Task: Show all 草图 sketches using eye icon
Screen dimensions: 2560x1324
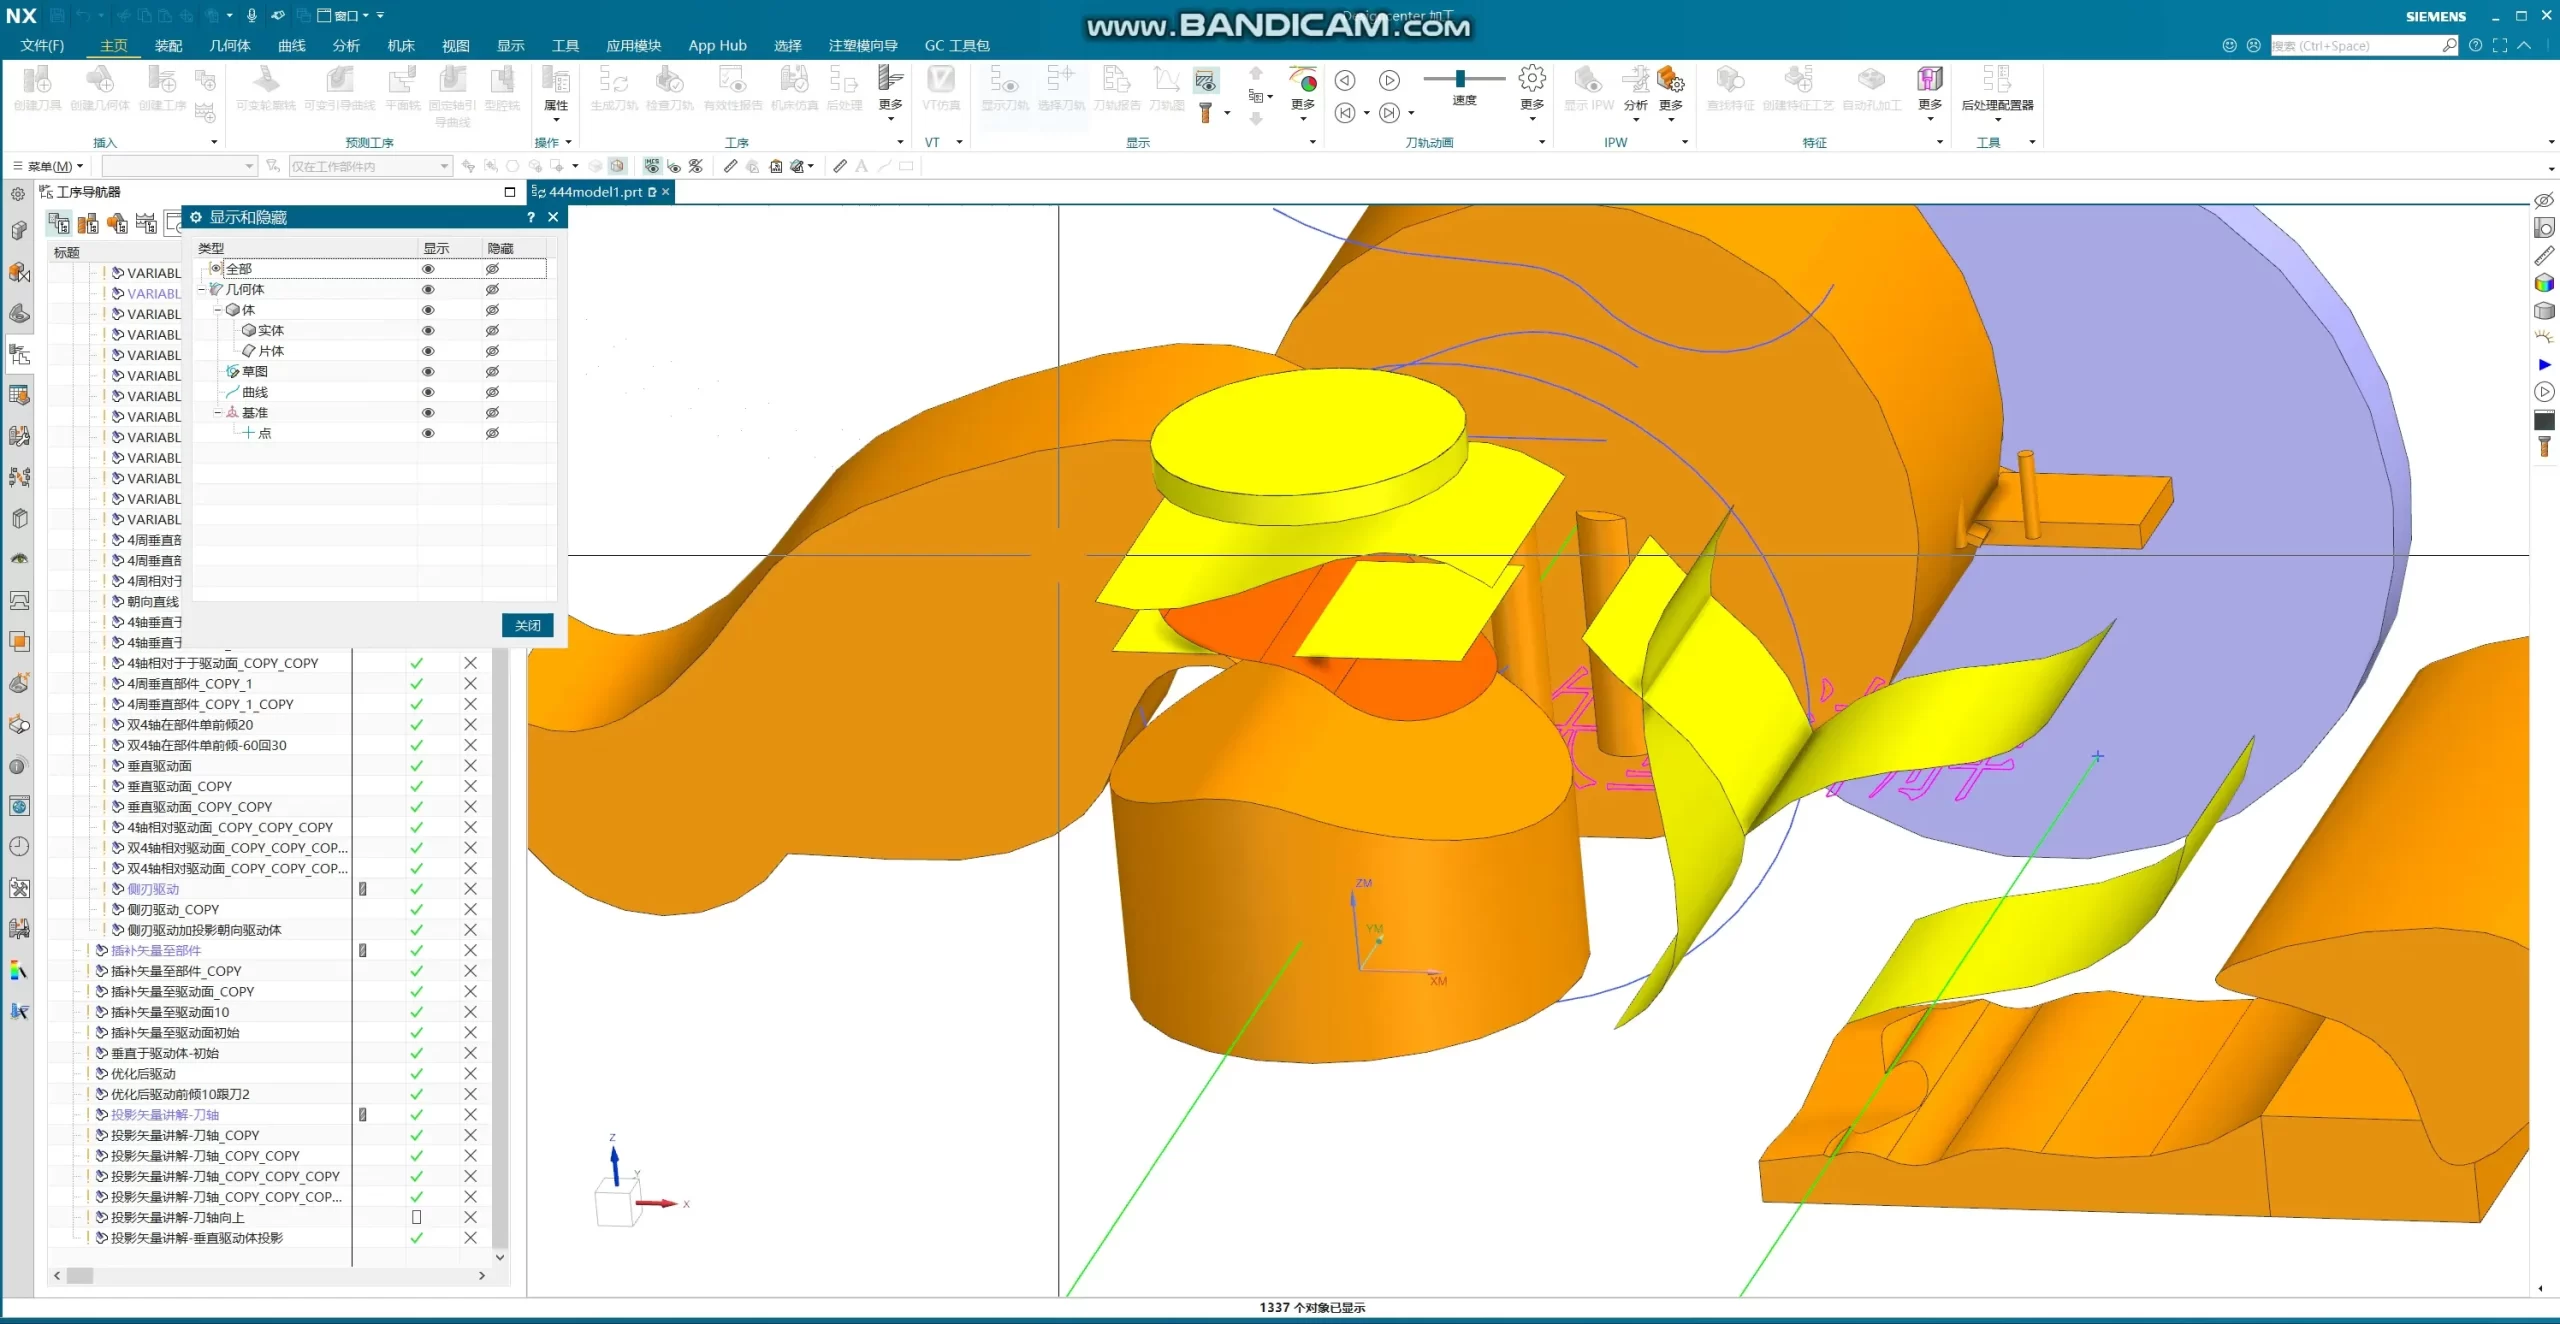Action: coord(428,372)
